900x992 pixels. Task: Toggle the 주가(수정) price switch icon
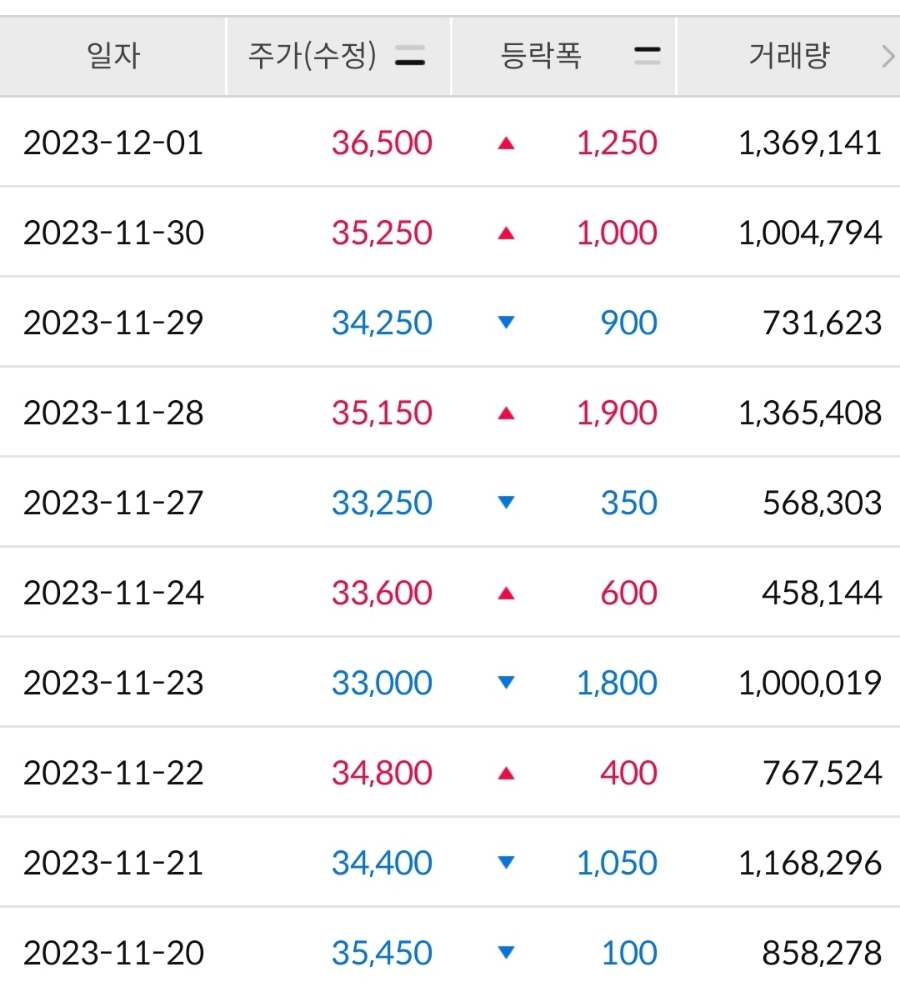pos(410,56)
